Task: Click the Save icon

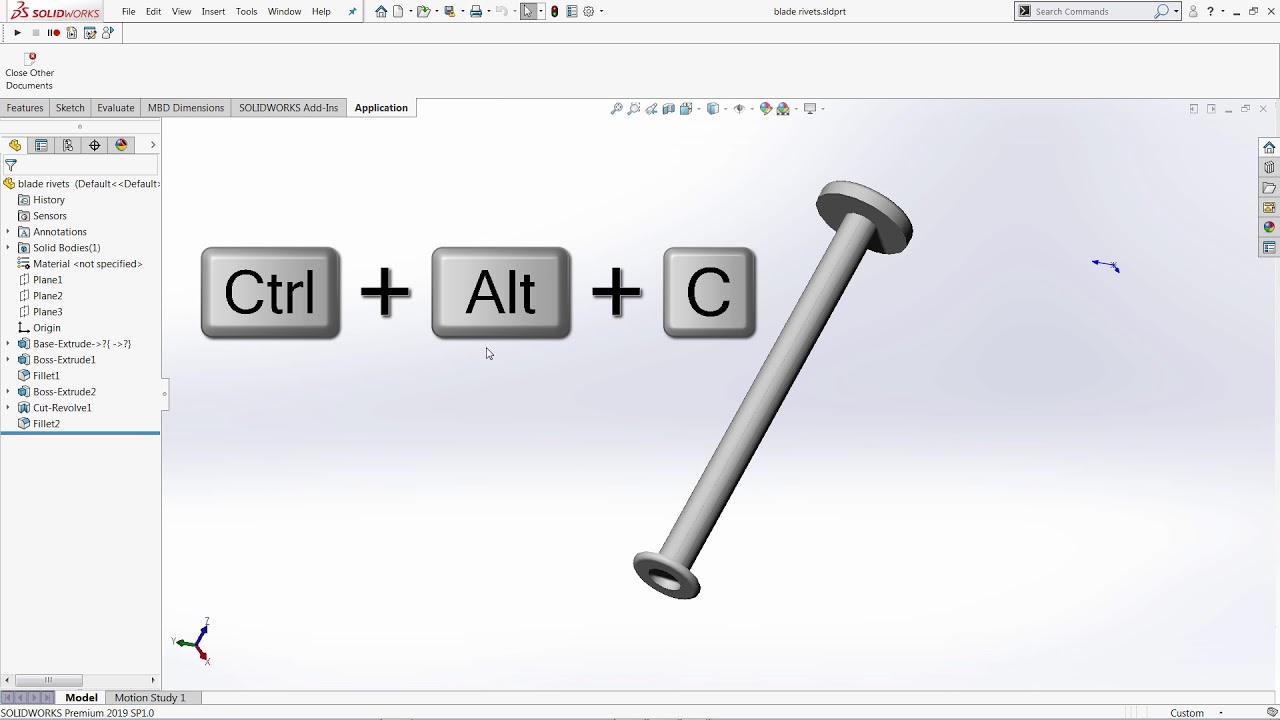Action: (x=450, y=11)
